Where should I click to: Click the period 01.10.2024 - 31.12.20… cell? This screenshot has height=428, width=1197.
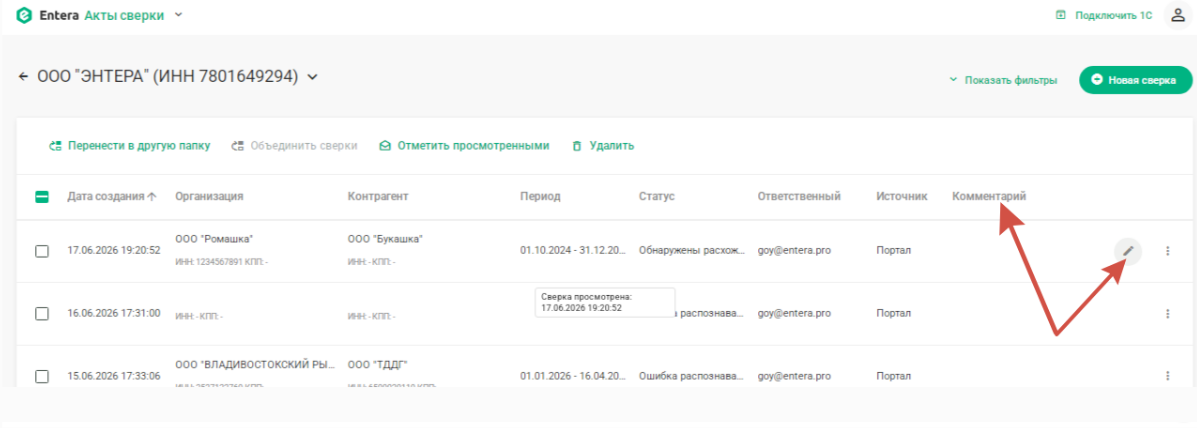coord(573,250)
